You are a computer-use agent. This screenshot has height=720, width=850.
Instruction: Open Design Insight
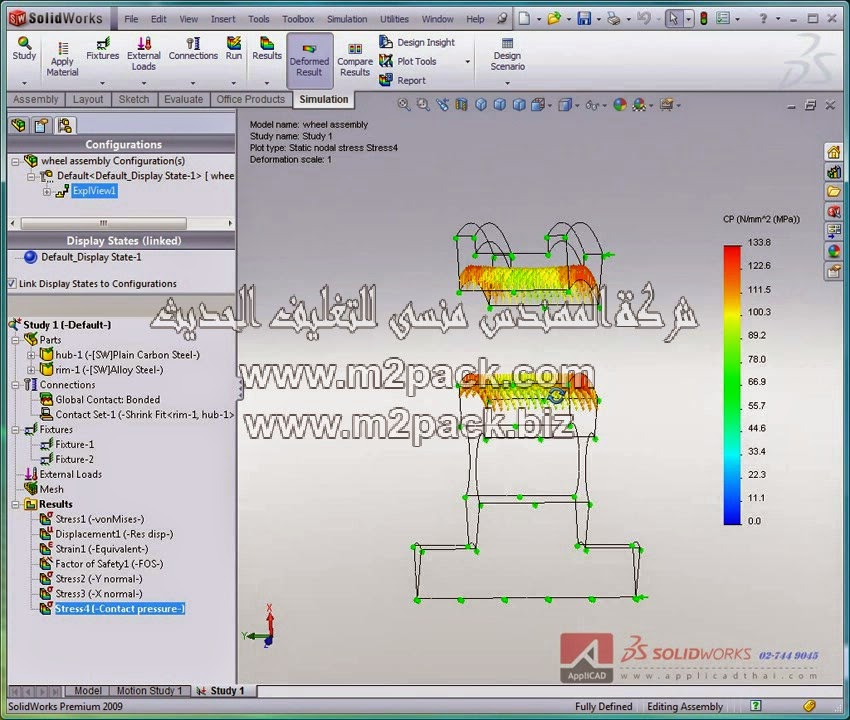pos(417,42)
